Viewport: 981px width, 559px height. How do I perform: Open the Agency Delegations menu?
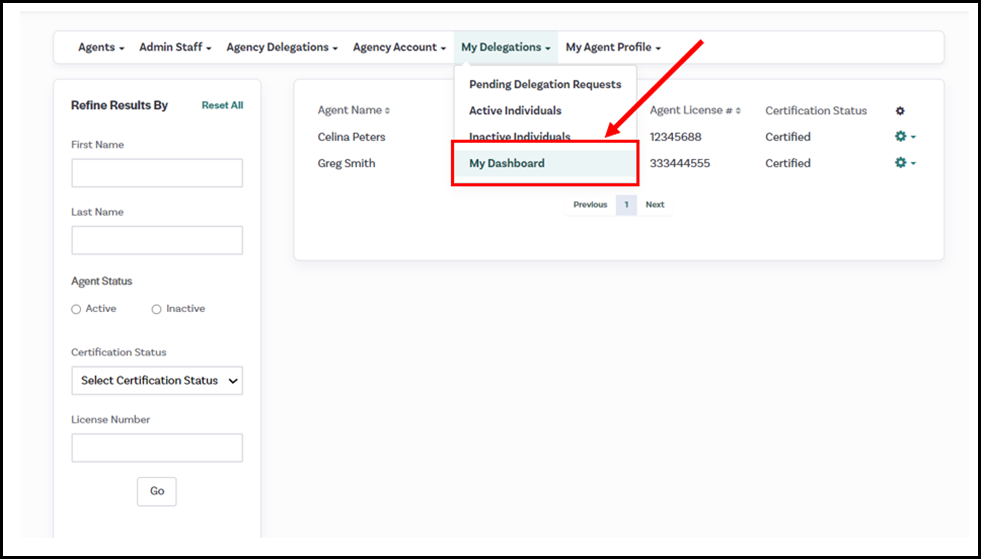[282, 47]
